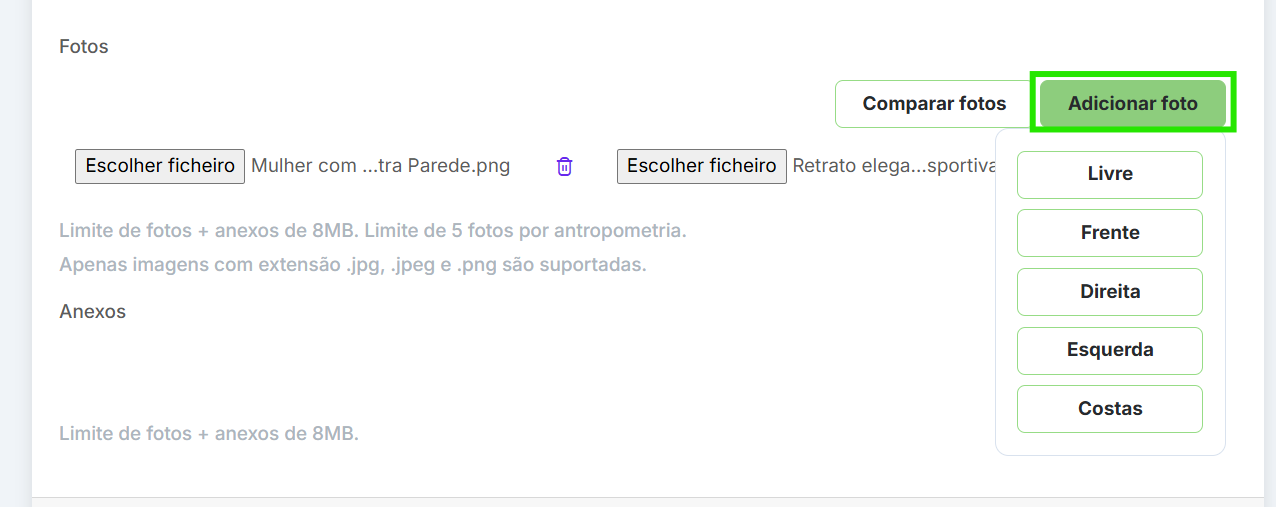Image resolution: width=1276 pixels, height=507 pixels.
Task: Choose Costas from the dropdown list
Action: [1109, 409]
